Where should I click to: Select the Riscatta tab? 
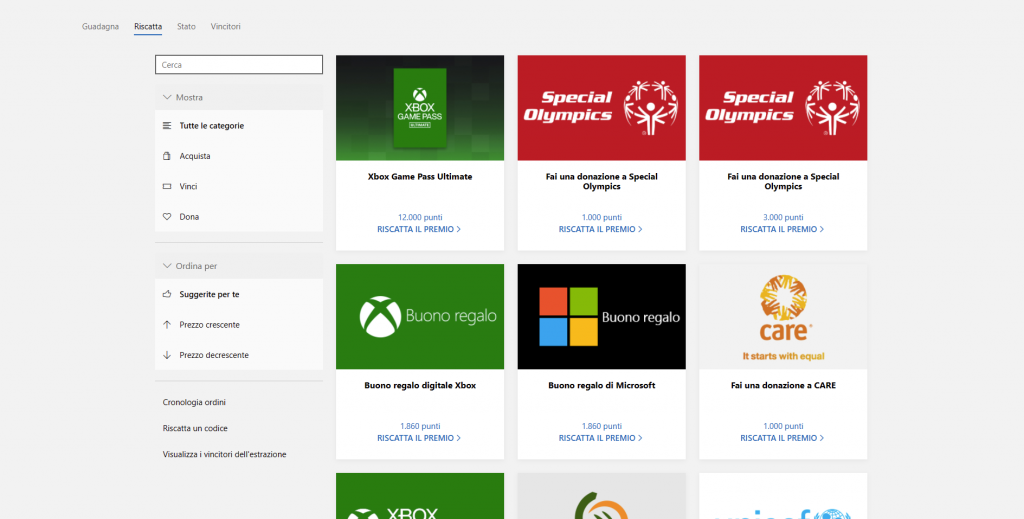[x=148, y=27]
